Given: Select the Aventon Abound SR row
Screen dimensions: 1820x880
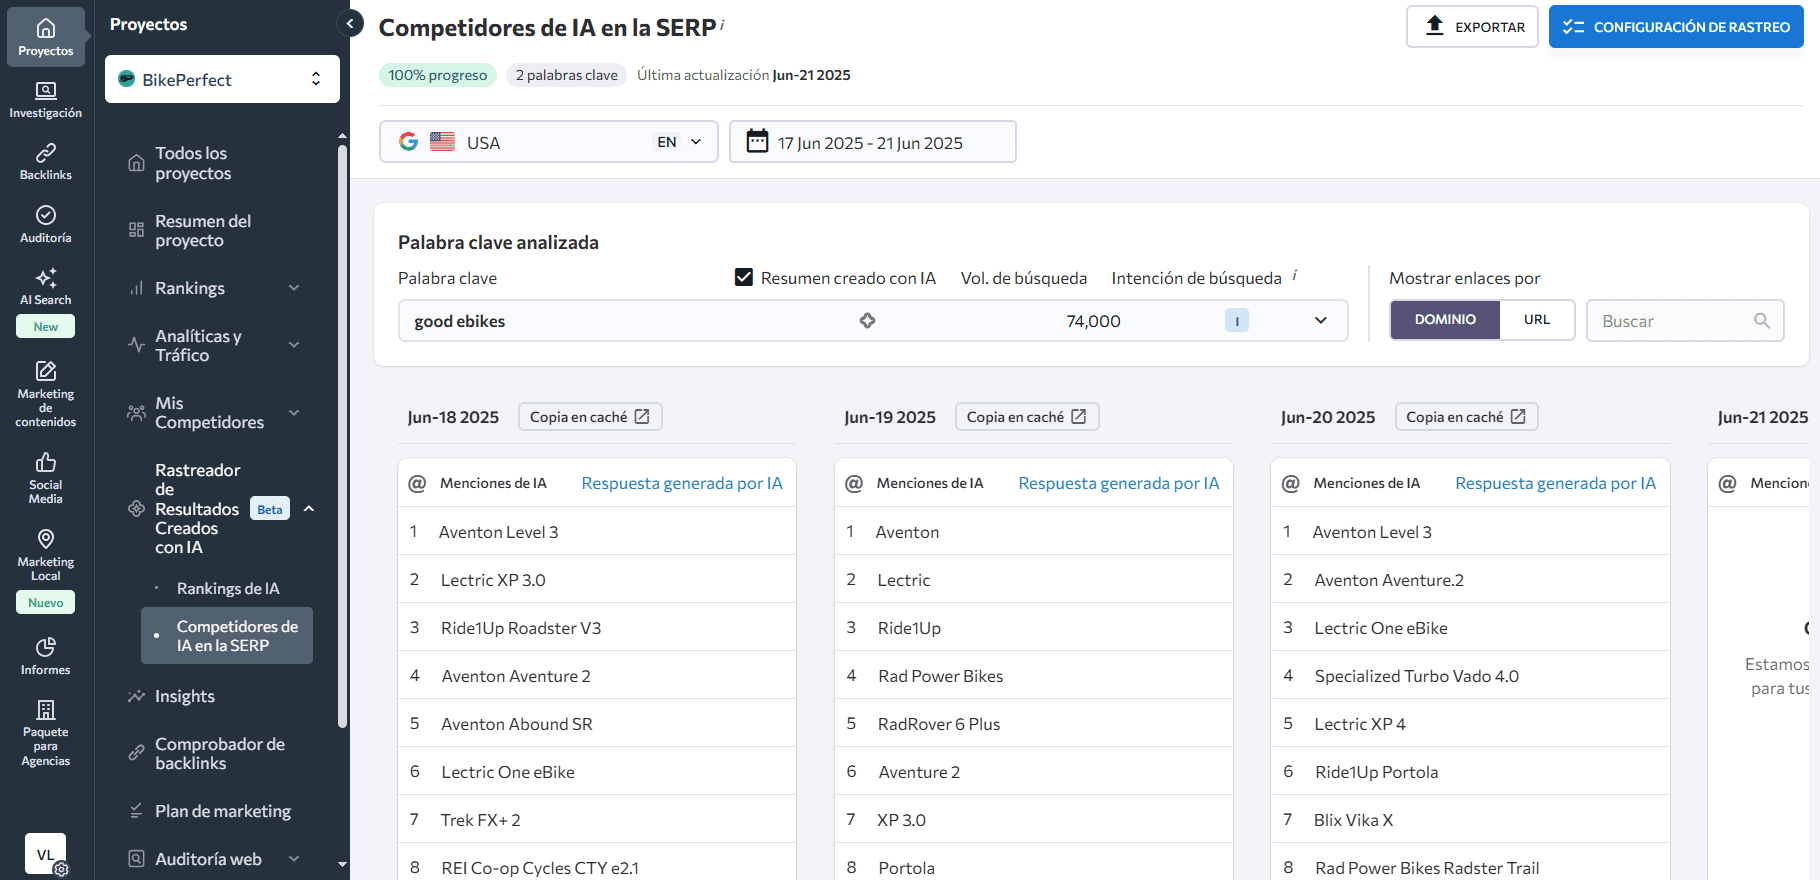Looking at the screenshot, I should click(x=597, y=724).
